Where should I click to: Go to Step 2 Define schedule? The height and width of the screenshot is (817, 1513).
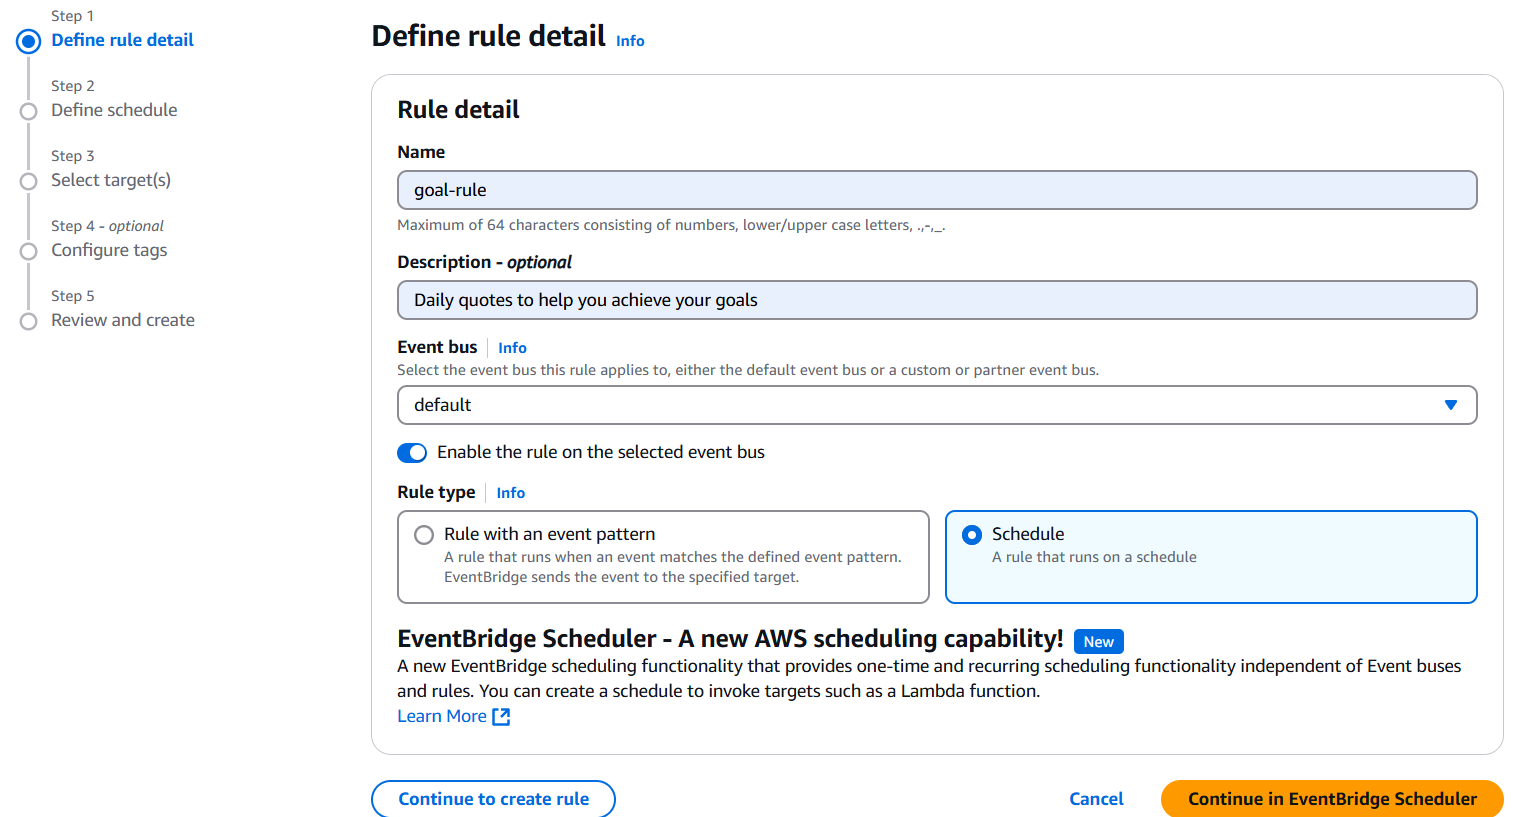coord(114,110)
